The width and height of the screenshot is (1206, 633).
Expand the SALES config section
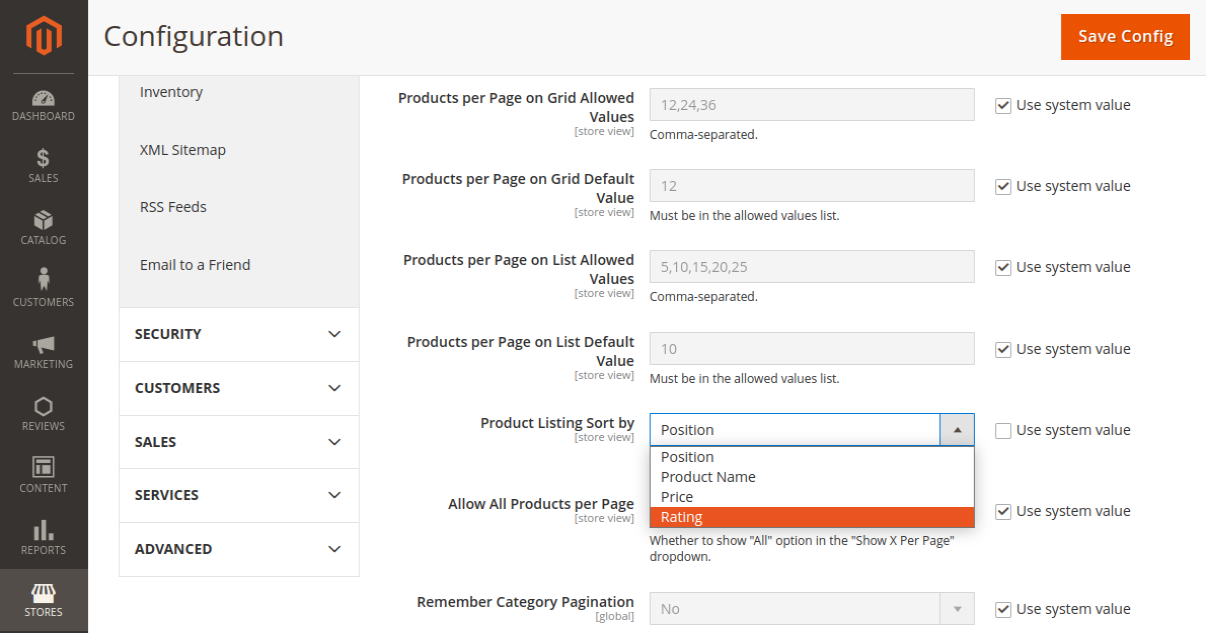click(x=239, y=442)
